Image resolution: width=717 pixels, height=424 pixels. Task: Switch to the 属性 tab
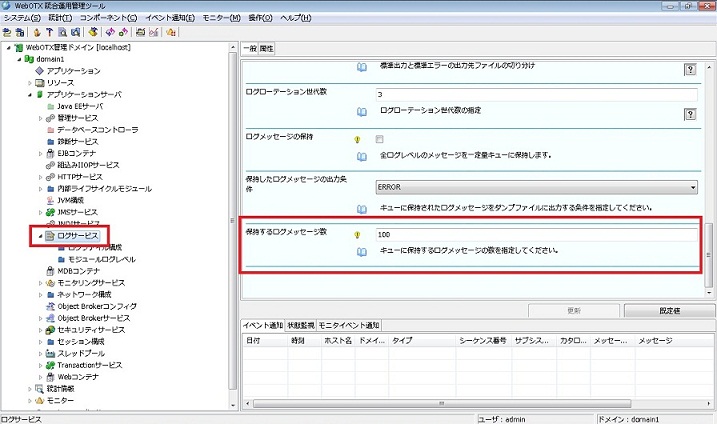click(x=267, y=48)
